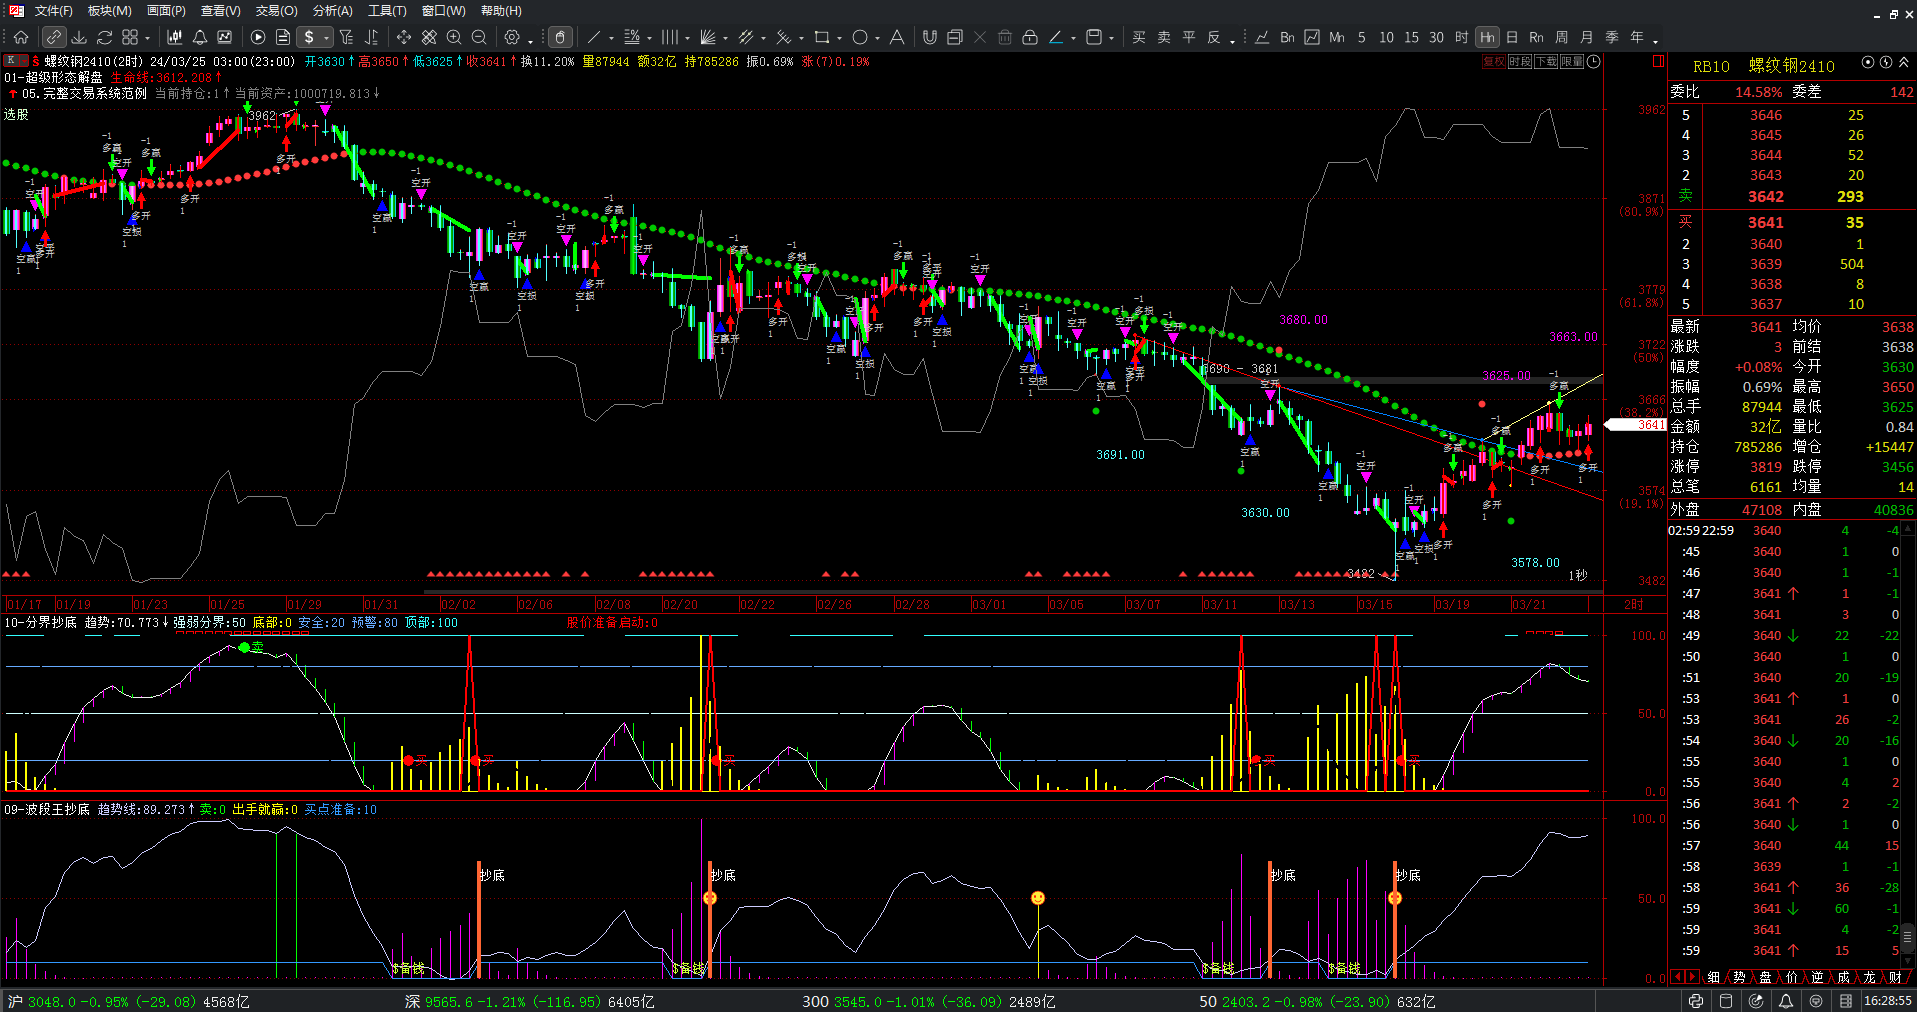Click the Home icon in toolbar
This screenshot has height=1012, width=1917.
pyautogui.click(x=21, y=37)
